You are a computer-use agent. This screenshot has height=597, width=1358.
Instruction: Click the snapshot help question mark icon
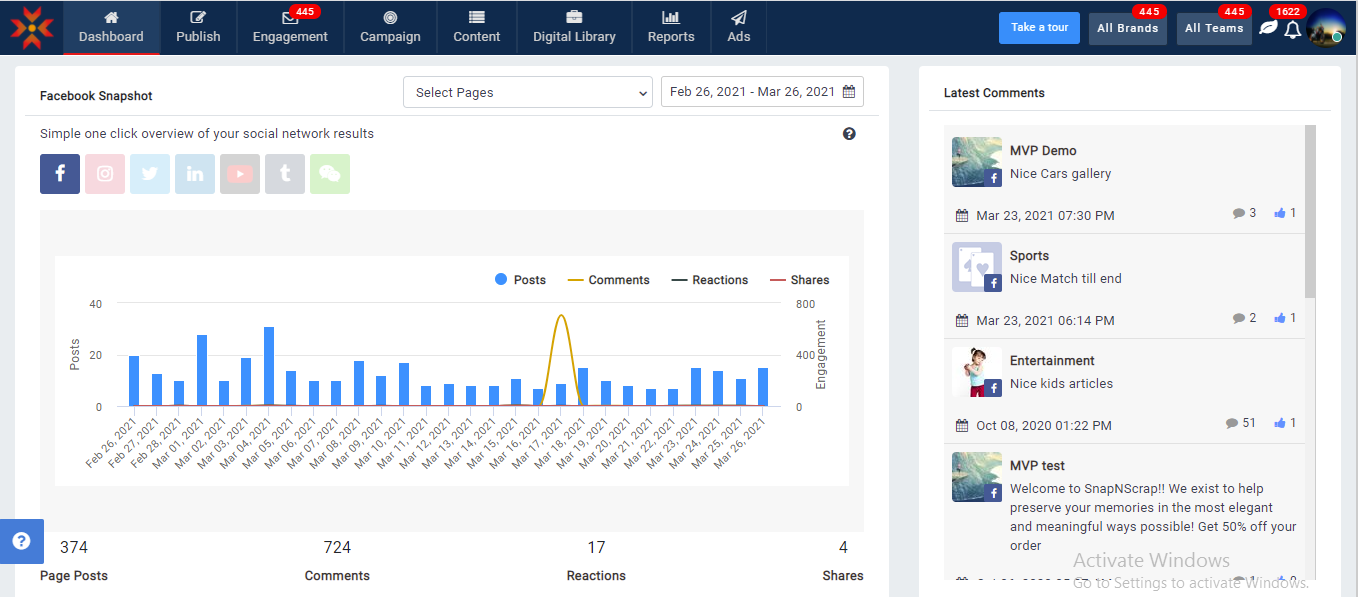pyautogui.click(x=849, y=134)
